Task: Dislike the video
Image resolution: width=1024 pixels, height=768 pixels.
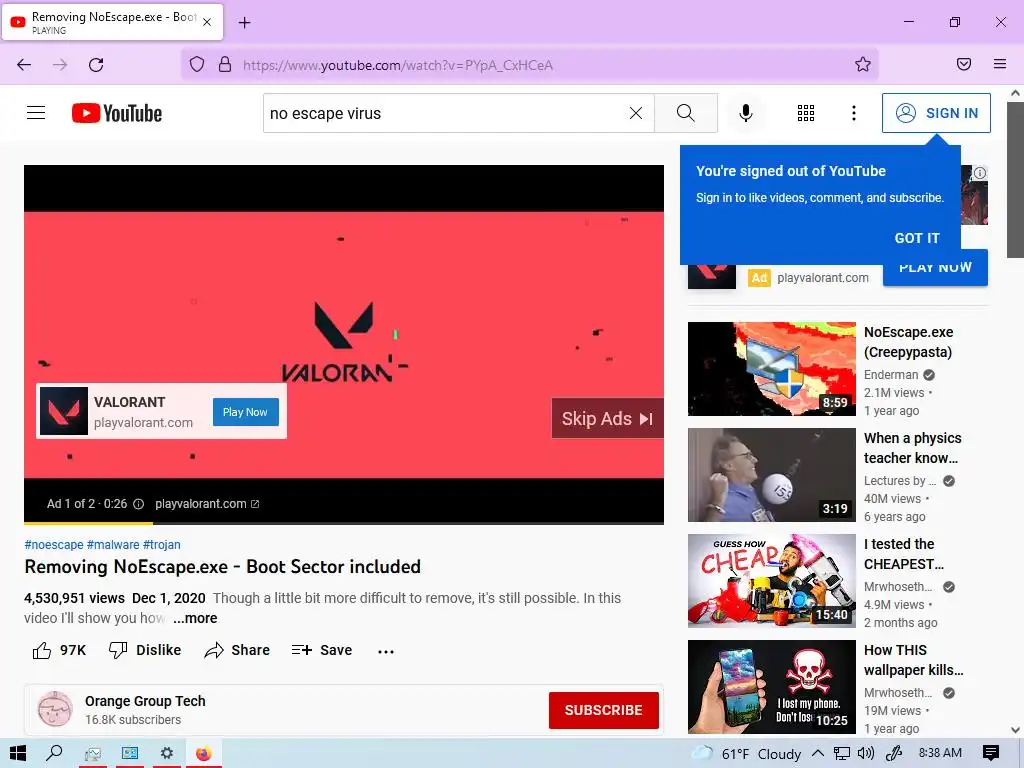Action: click(145, 650)
